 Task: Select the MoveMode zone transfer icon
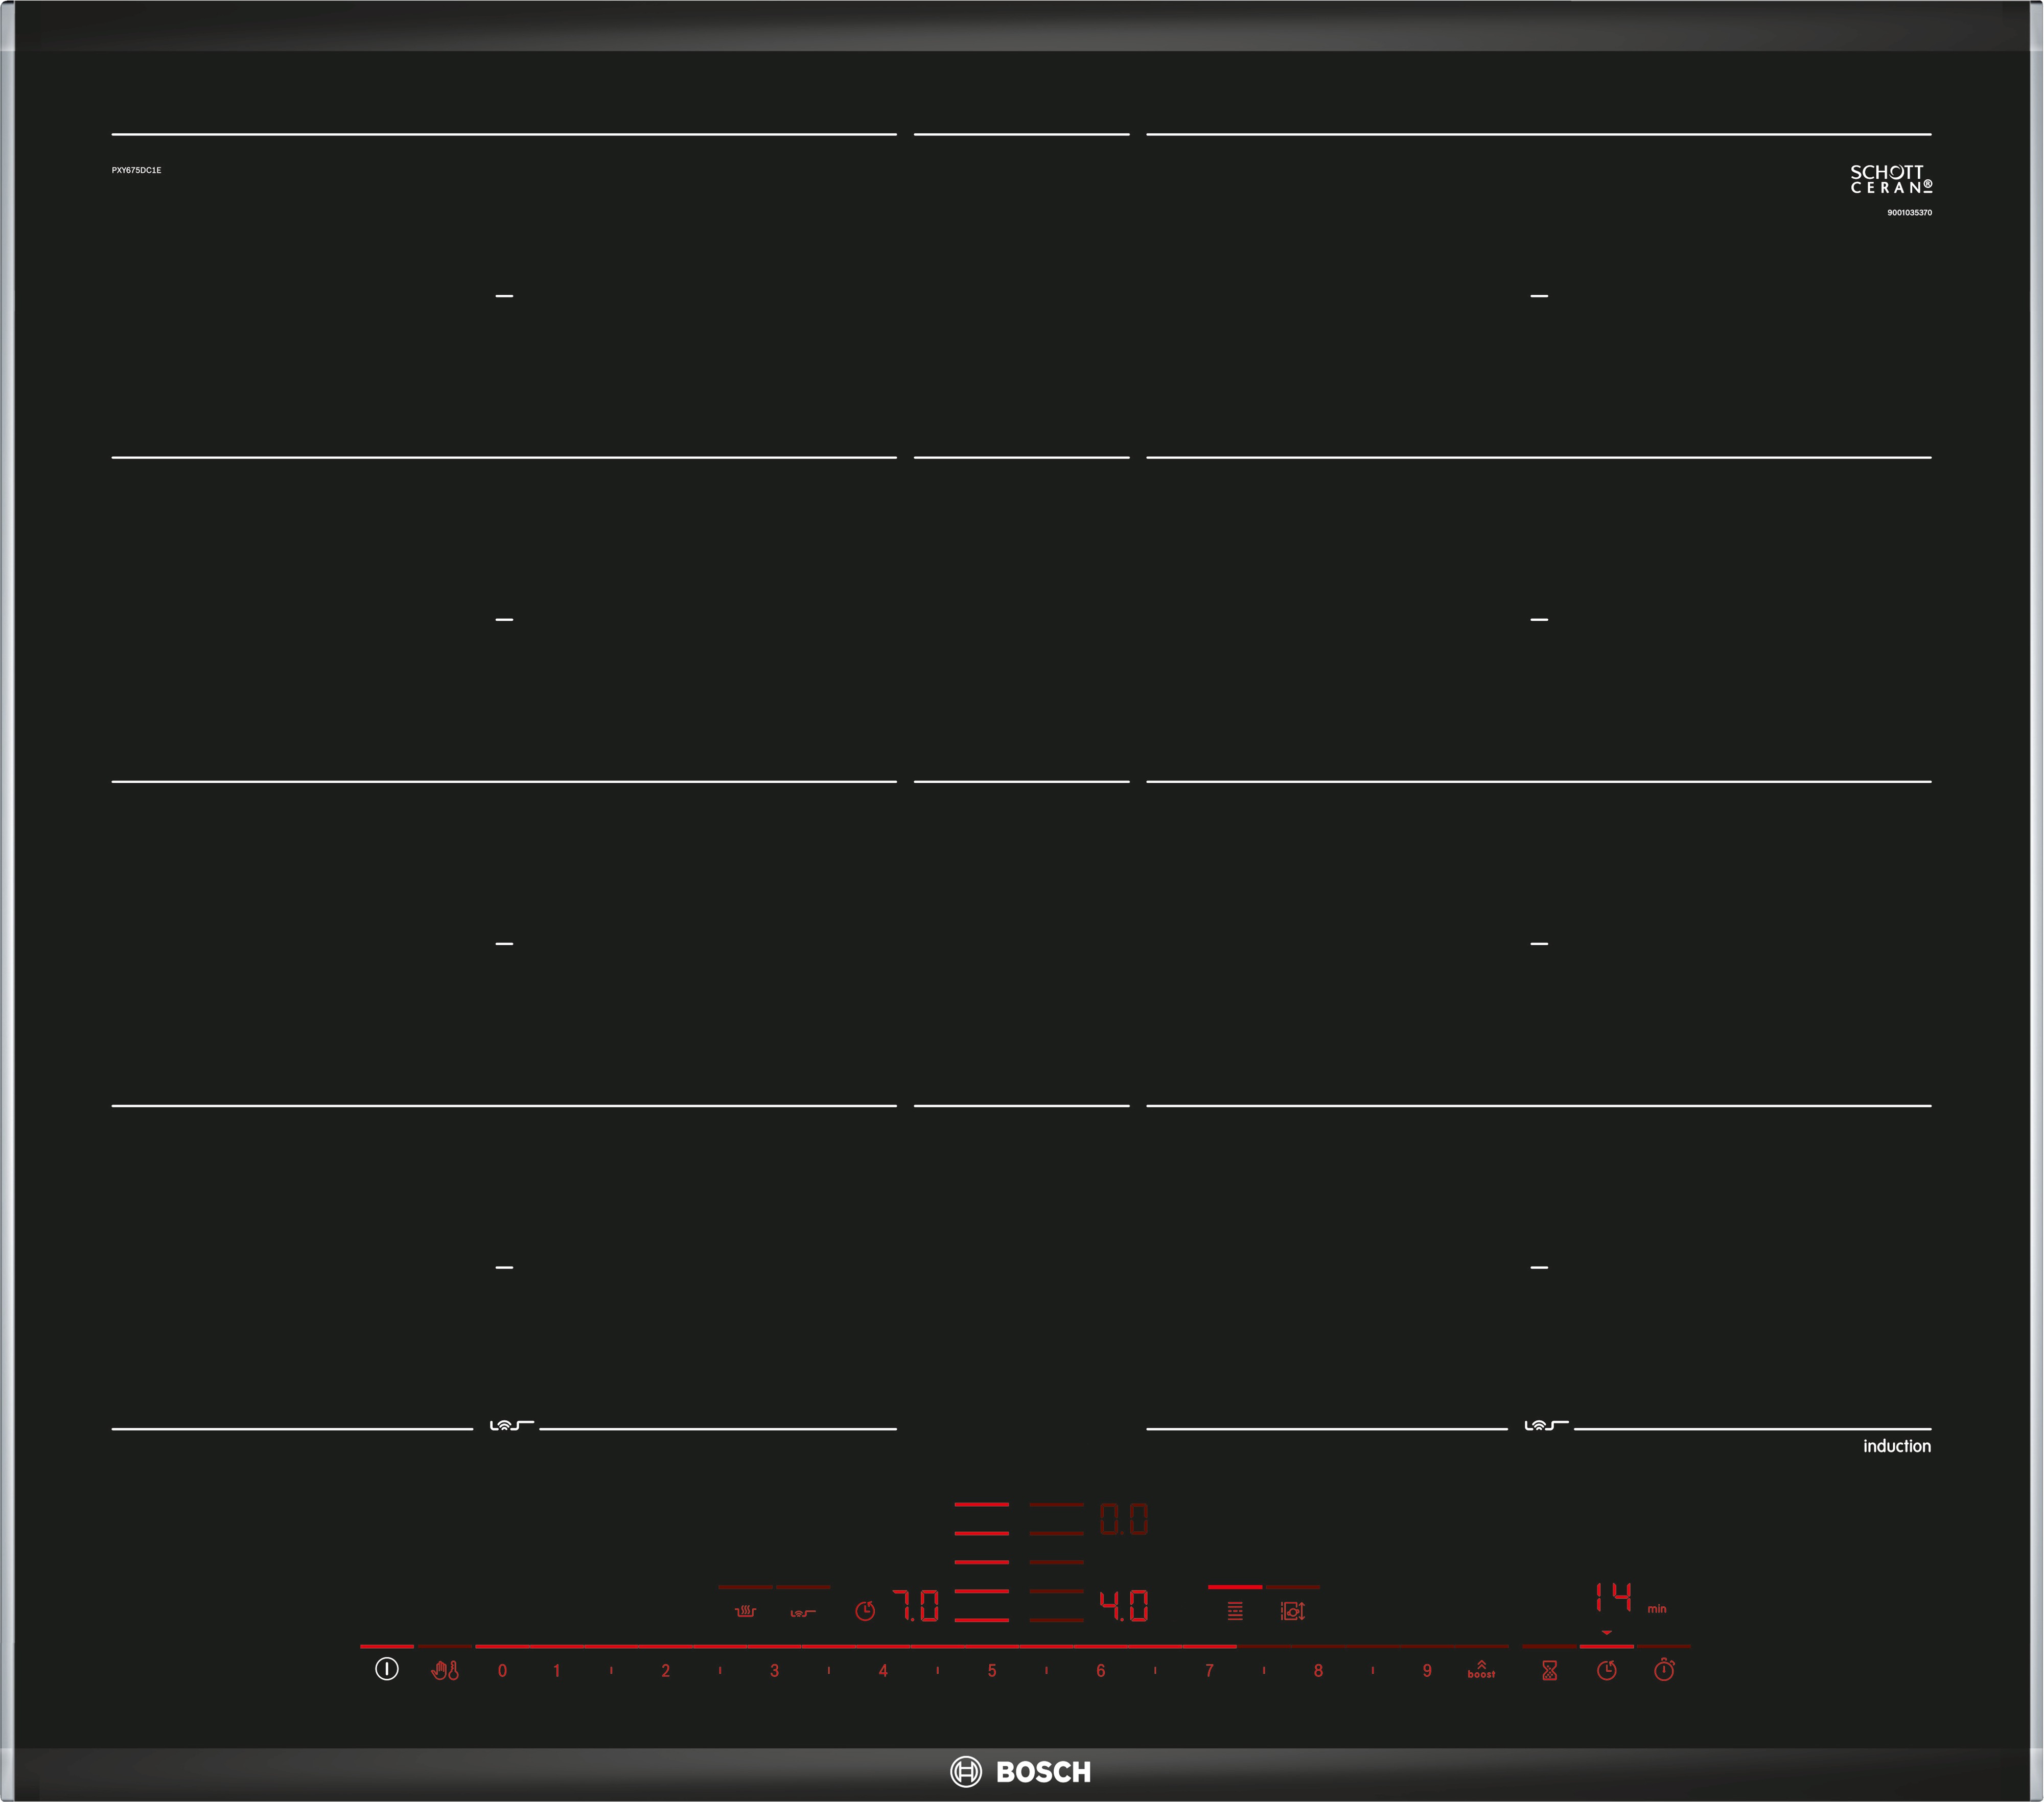coord(1293,1610)
